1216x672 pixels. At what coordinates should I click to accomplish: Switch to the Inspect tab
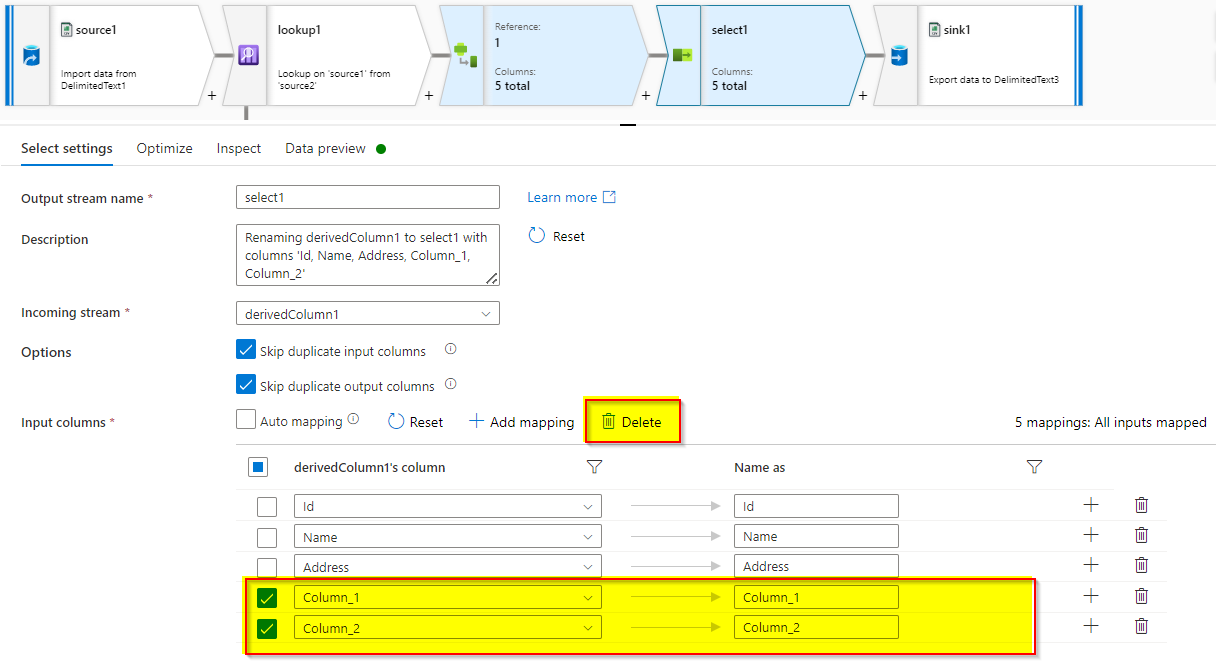tap(239, 148)
